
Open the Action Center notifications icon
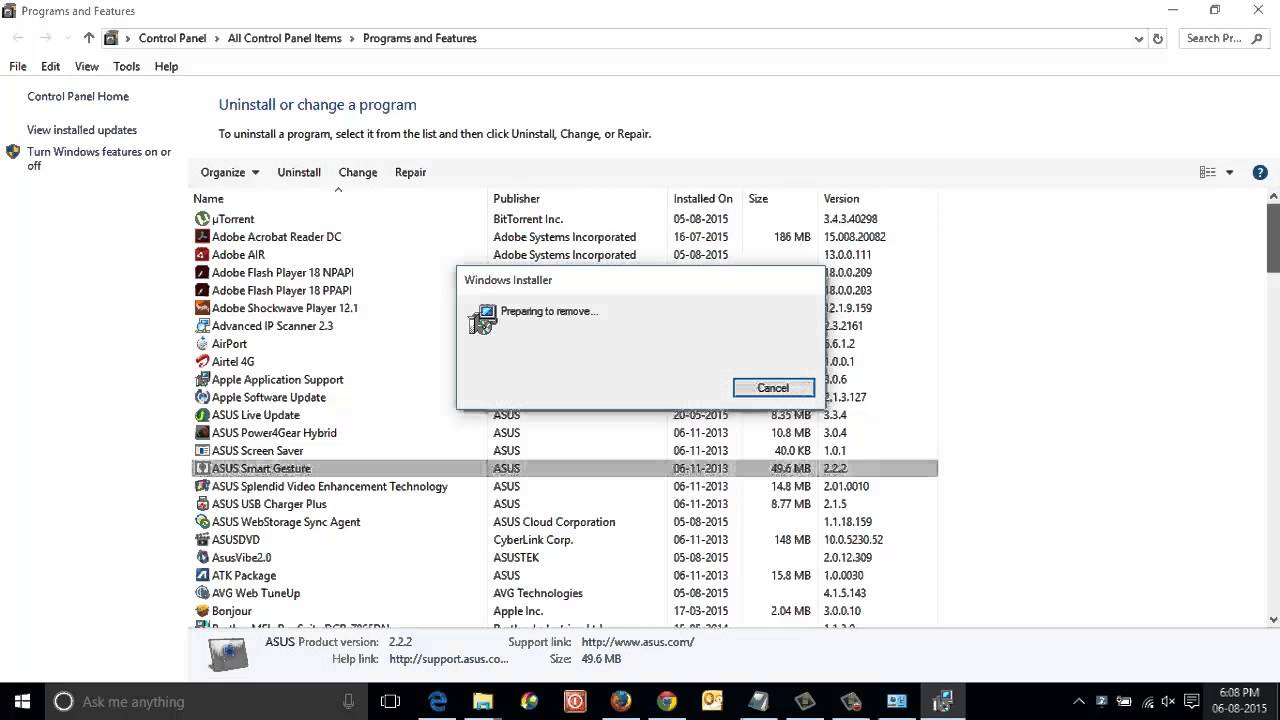pyautogui.click(x=1193, y=702)
